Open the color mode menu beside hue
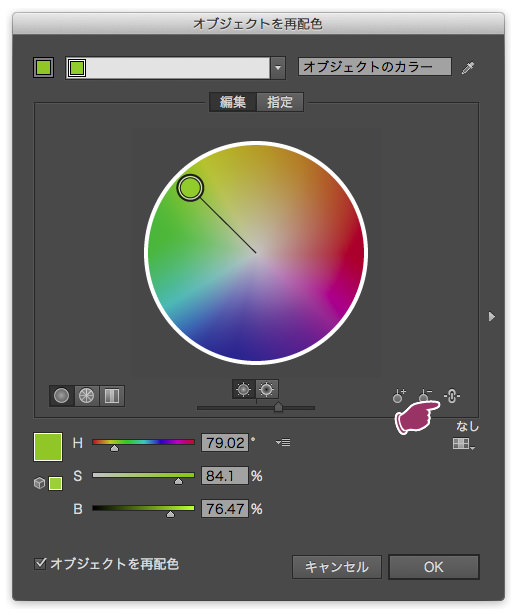This screenshot has width=517, height=613. pos(283,443)
